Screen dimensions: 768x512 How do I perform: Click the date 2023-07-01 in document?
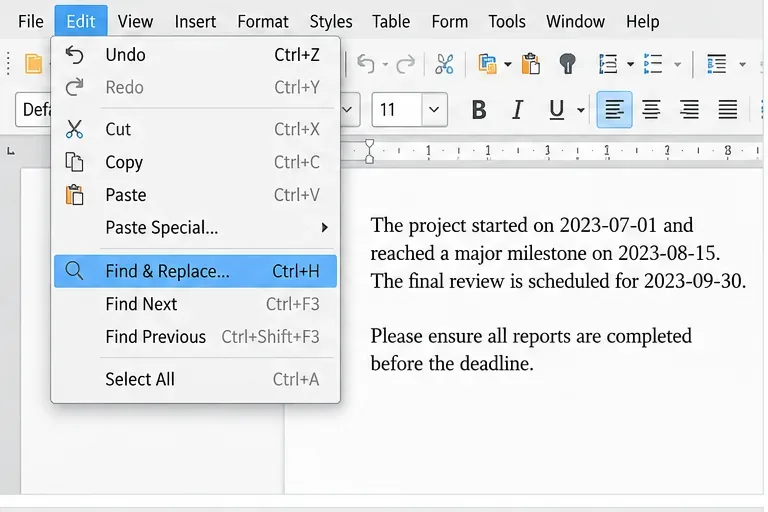click(x=608, y=225)
